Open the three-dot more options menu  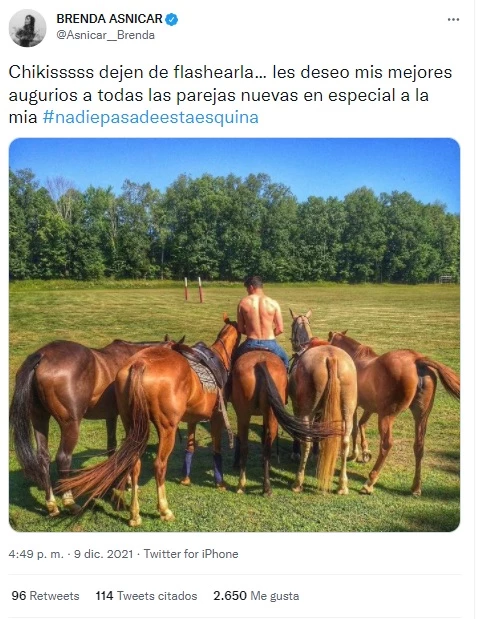click(x=453, y=19)
